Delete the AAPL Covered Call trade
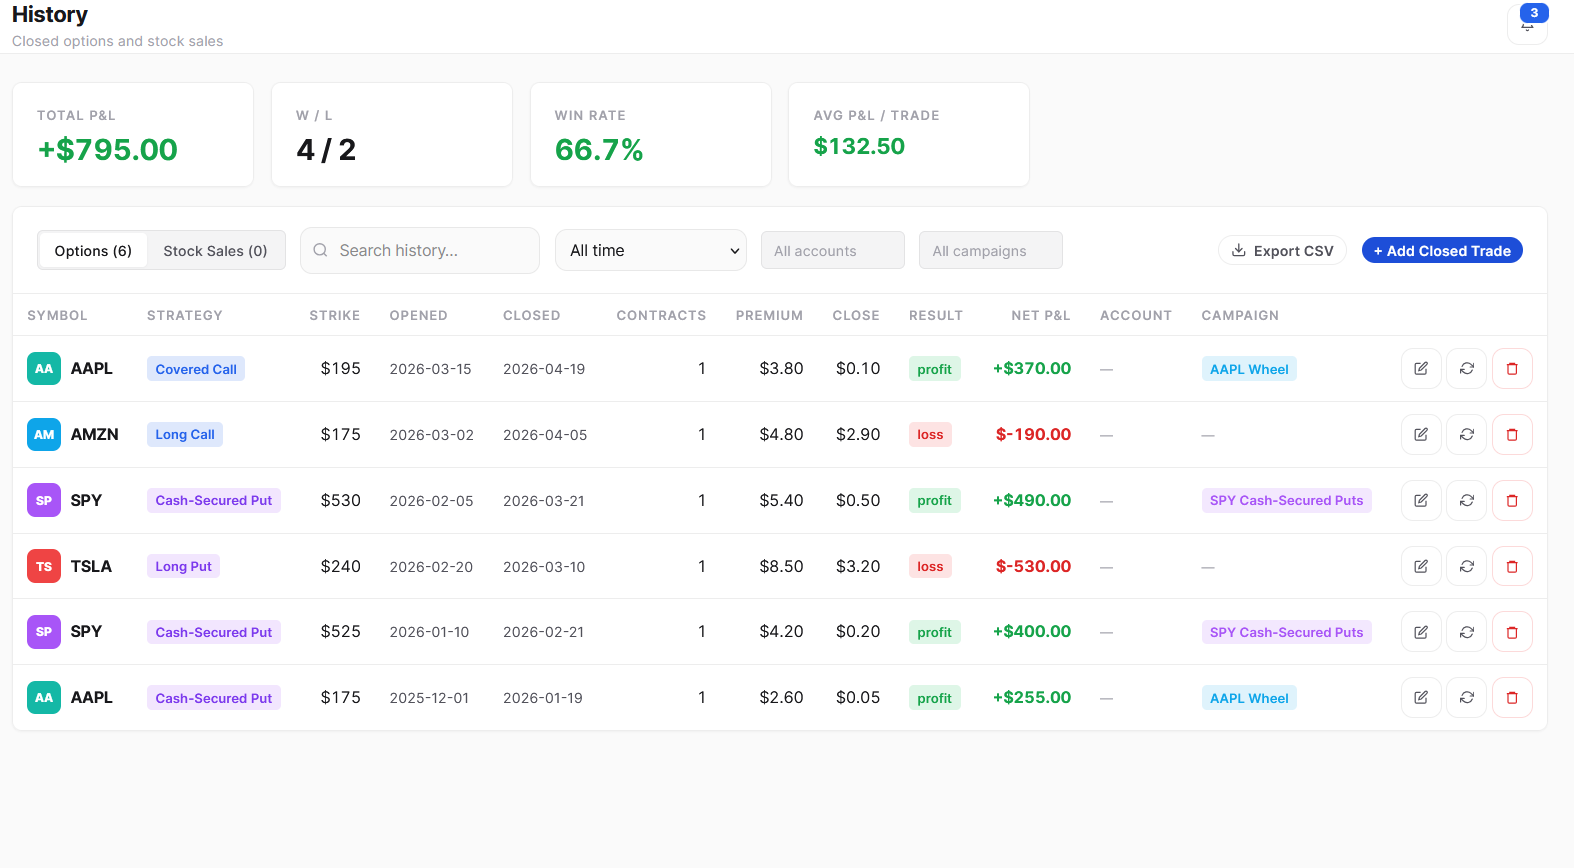 [1512, 369]
